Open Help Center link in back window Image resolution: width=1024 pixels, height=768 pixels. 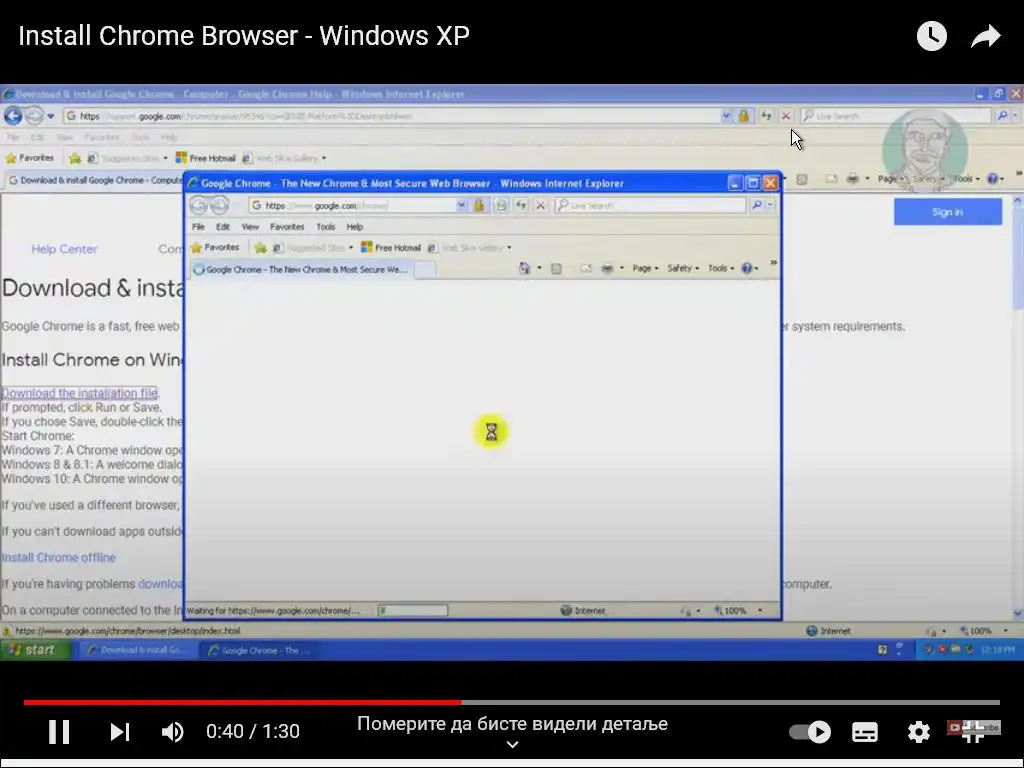click(x=64, y=249)
